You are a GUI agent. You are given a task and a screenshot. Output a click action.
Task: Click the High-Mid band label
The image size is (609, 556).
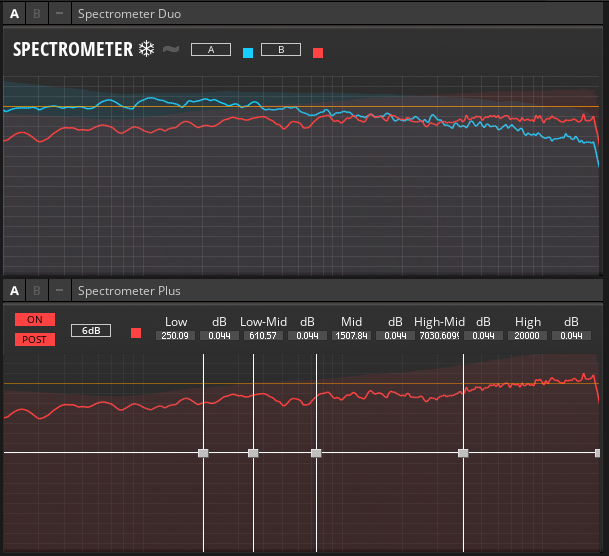[439, 322]
